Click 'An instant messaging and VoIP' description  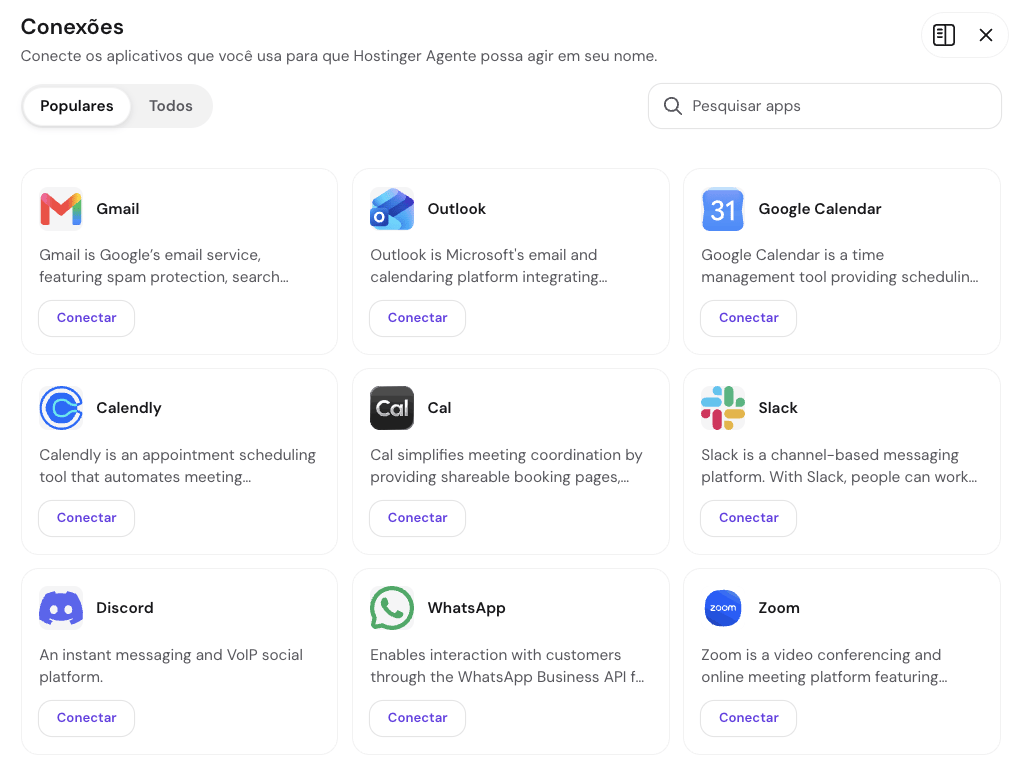coord(171,666)
